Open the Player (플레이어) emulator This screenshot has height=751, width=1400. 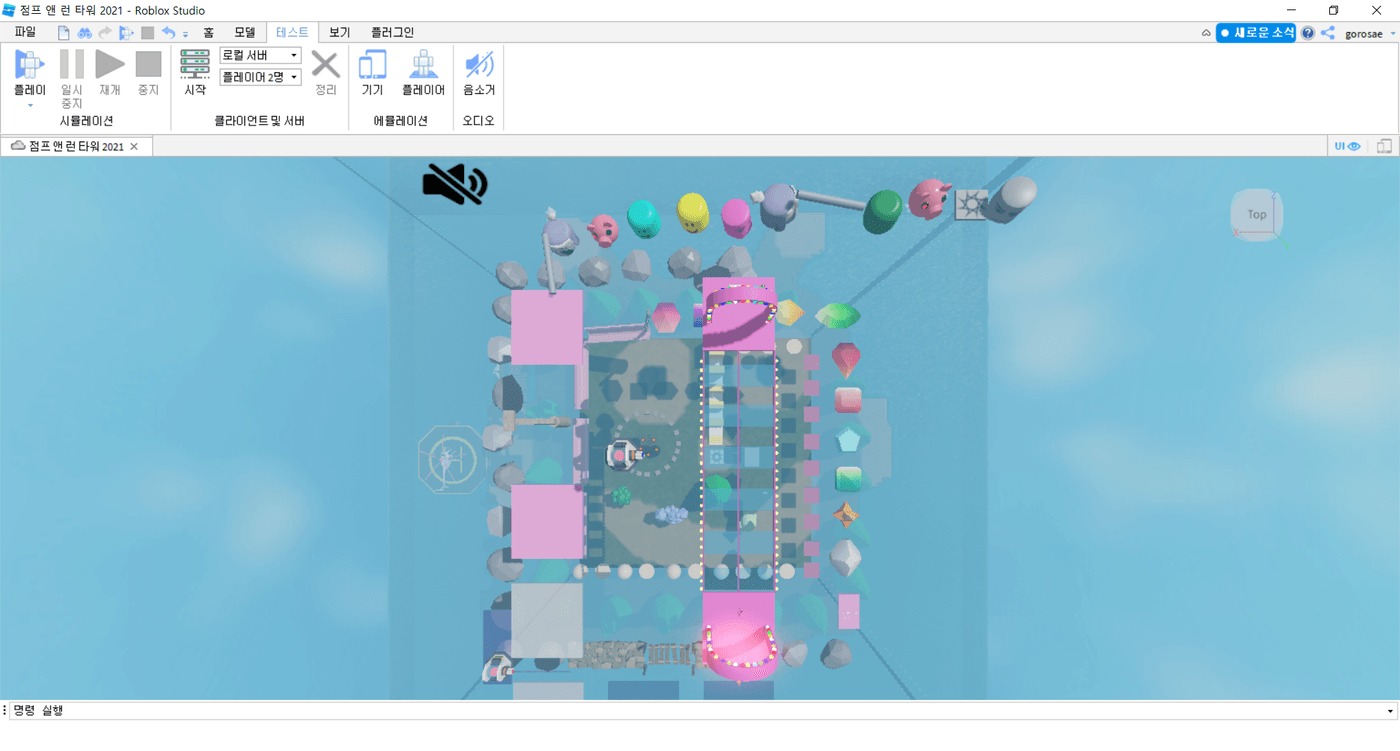pos(423,72)
